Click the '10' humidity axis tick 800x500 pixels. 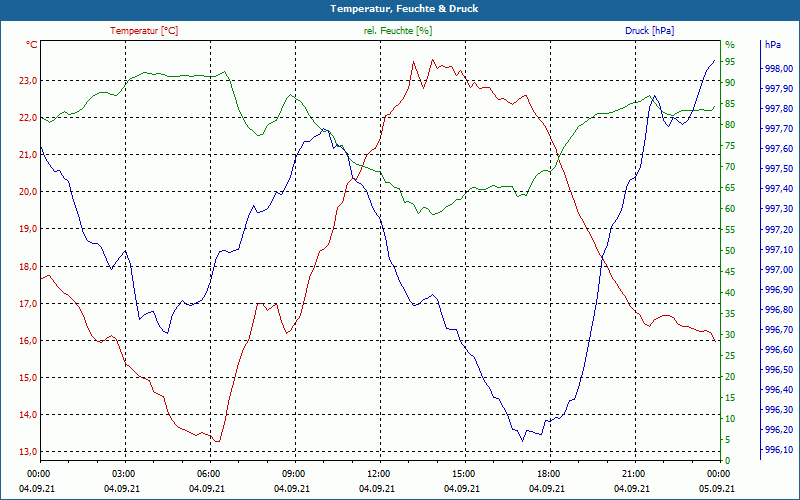[730, 418]
